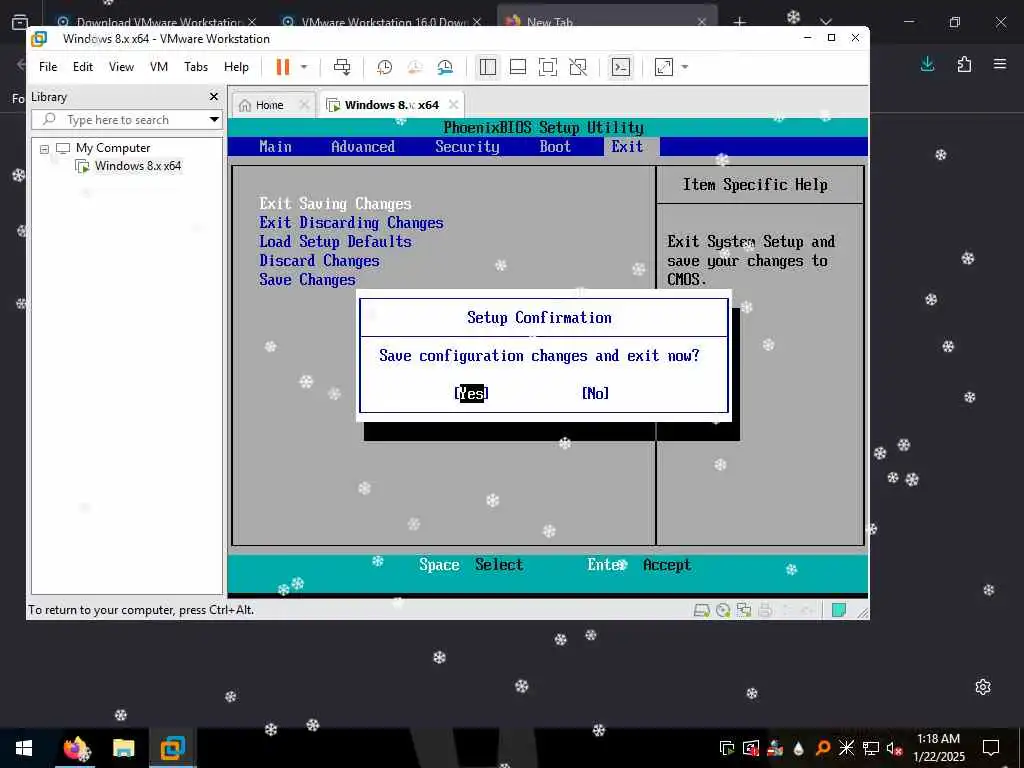Click the muted speaker tray icon
1024x768 pixels.
pos(894,748)
